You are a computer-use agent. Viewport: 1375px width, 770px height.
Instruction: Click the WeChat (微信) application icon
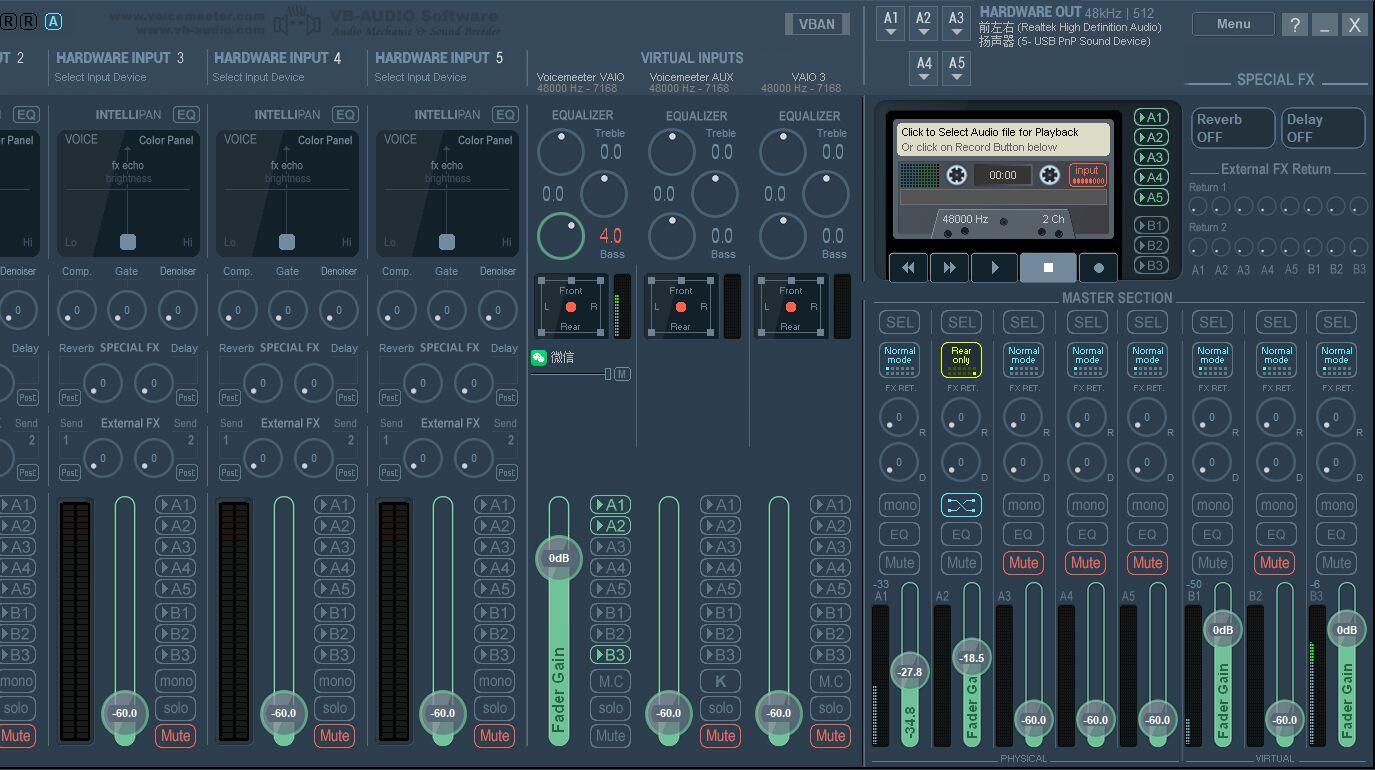coord(539,357)
